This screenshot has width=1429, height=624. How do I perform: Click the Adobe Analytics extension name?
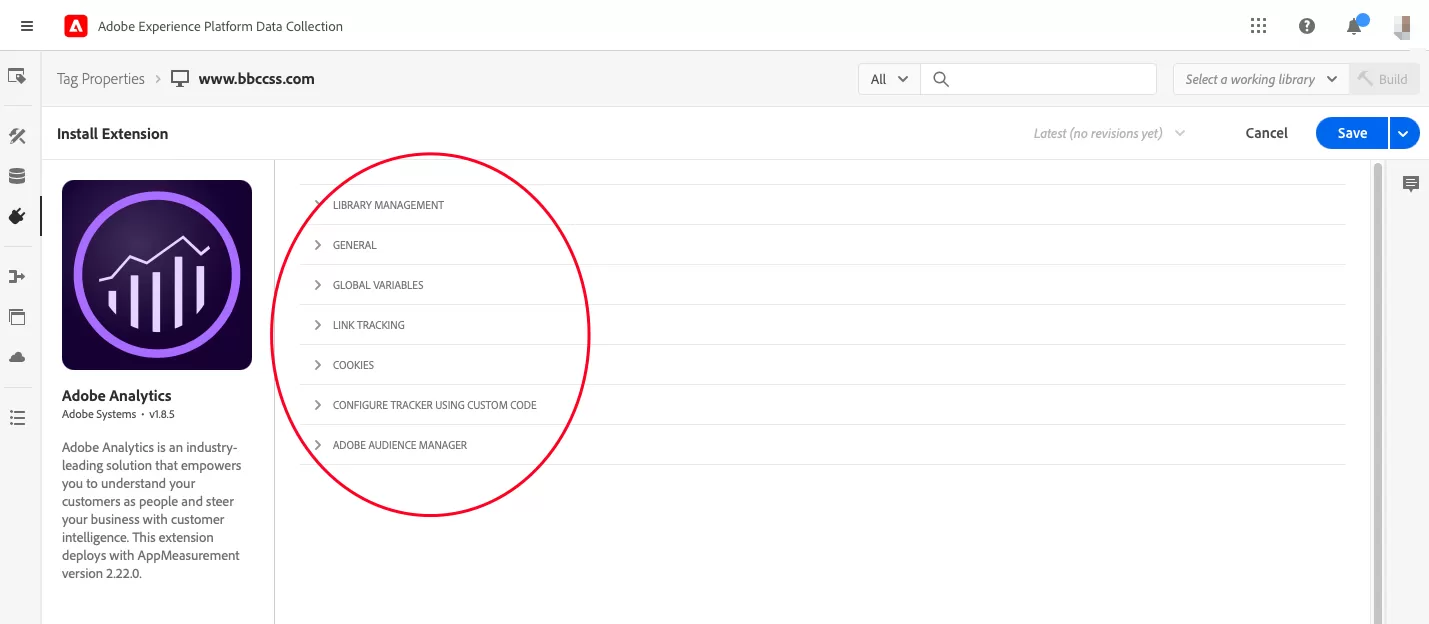pyautogui.click(x=117, y=396)
